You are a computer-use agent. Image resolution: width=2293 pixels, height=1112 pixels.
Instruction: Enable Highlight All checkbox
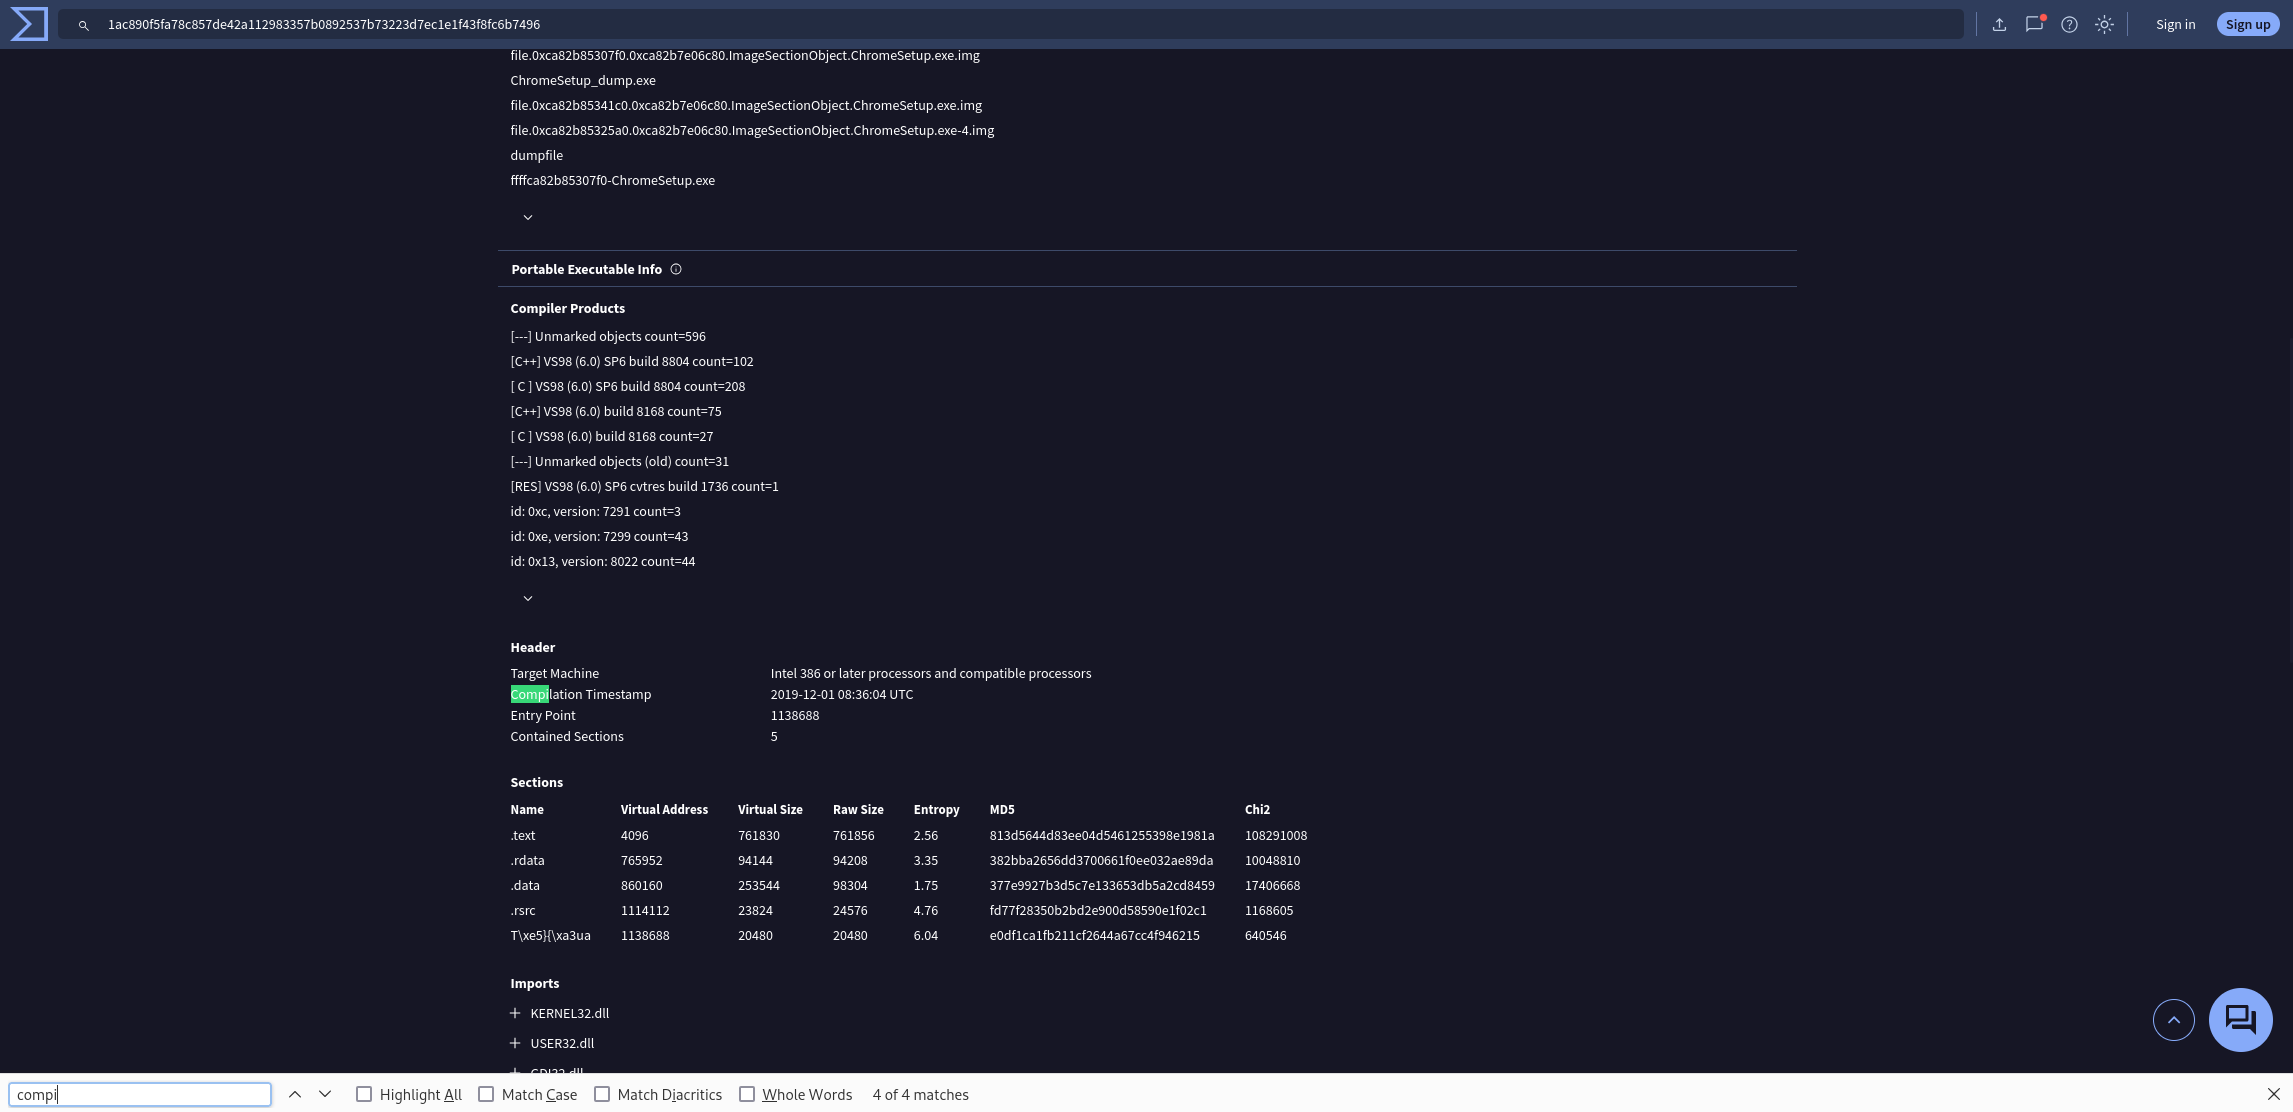pyautogui.click(x=364, y=1094)
